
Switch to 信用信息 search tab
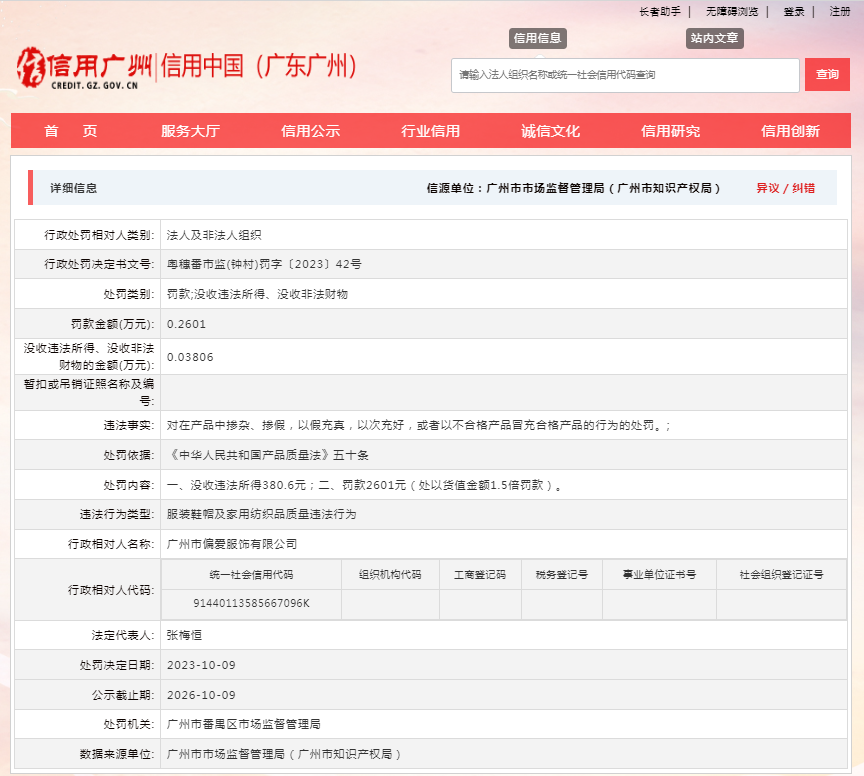point(537,38)
